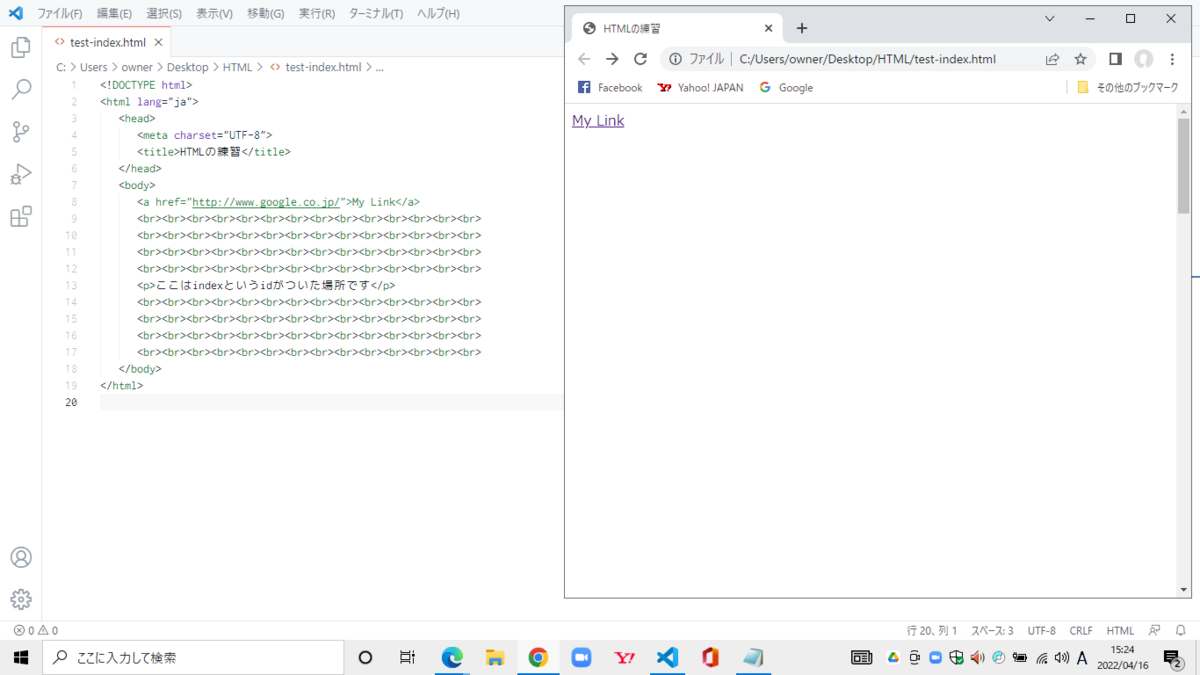The height and width of the screenshot is (675, 1200).
Task: Select the test-index.html editor tab
Action: [x=108, y=42]
